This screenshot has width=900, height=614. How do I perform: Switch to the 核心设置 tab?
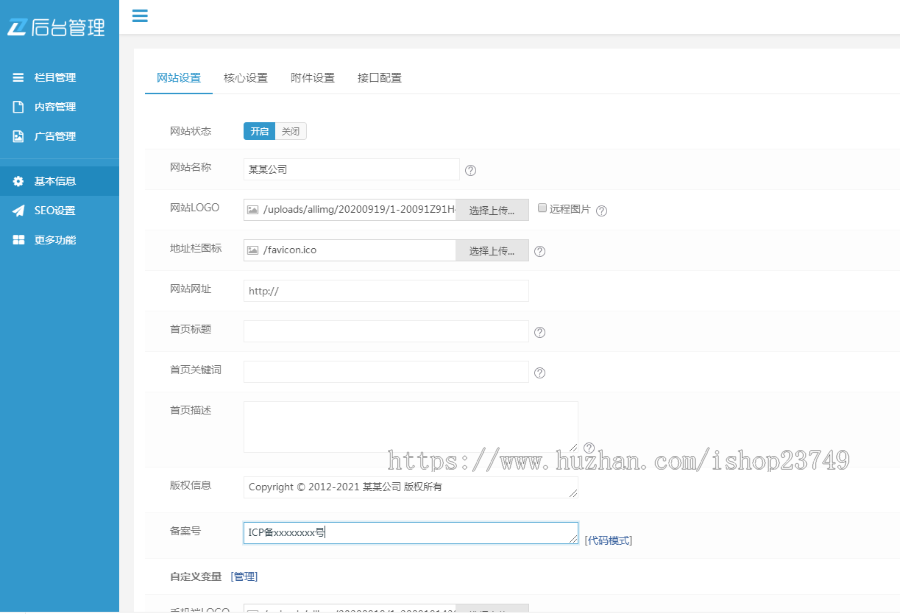pos(245,78)
